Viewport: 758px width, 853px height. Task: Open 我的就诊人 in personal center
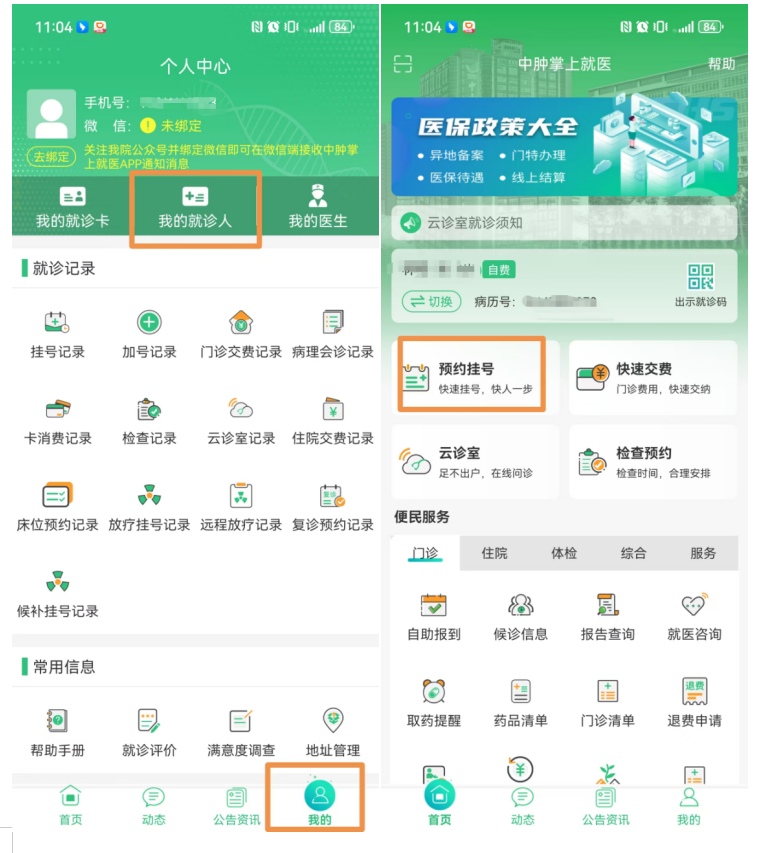195,208
